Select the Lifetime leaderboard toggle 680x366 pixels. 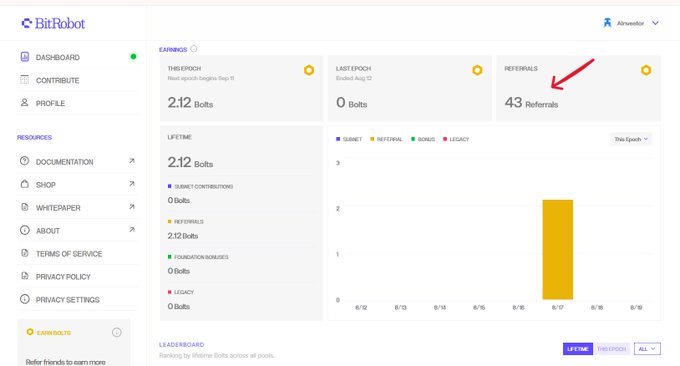(578, 349)
